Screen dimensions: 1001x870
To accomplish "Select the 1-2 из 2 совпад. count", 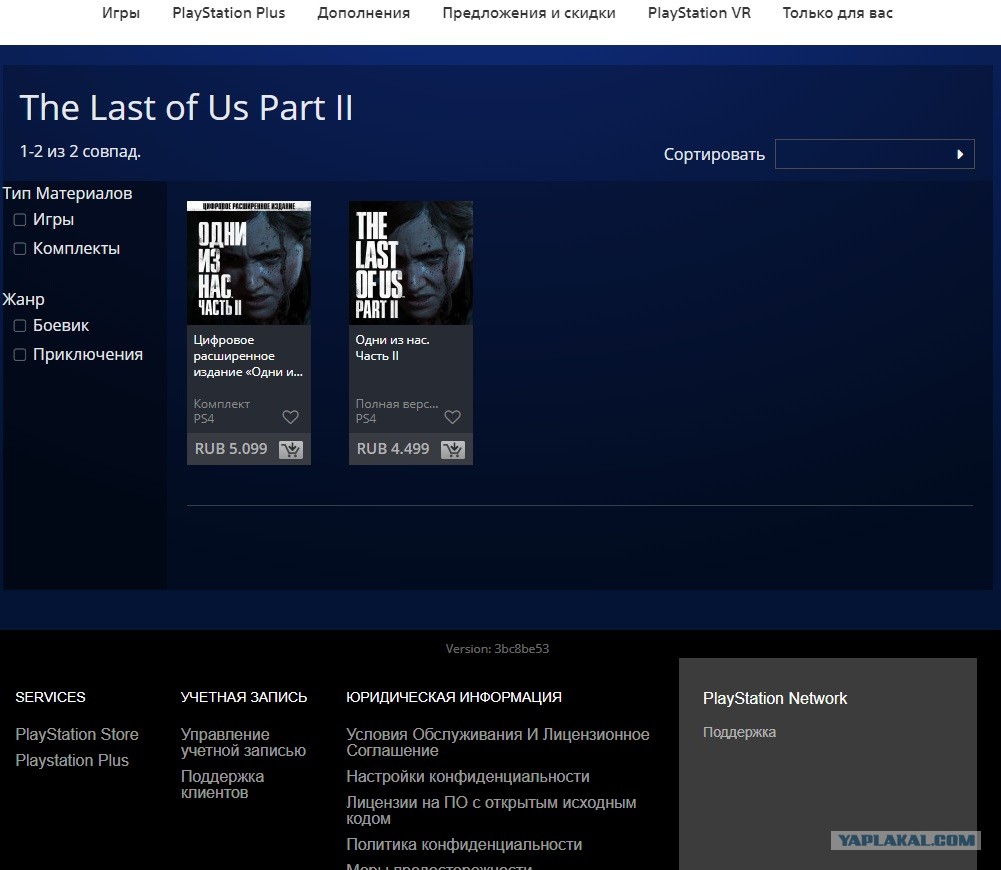I will point(80,151).
